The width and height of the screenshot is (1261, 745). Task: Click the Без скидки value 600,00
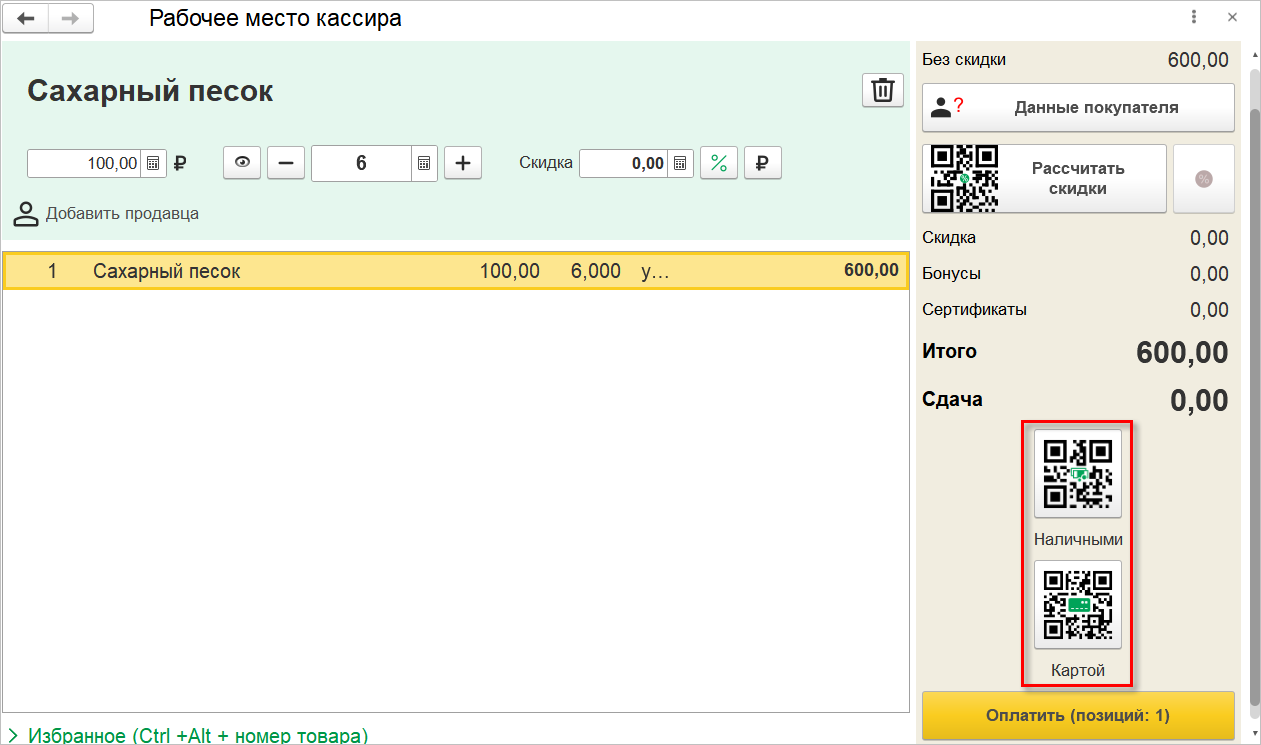coord(1198,60)
